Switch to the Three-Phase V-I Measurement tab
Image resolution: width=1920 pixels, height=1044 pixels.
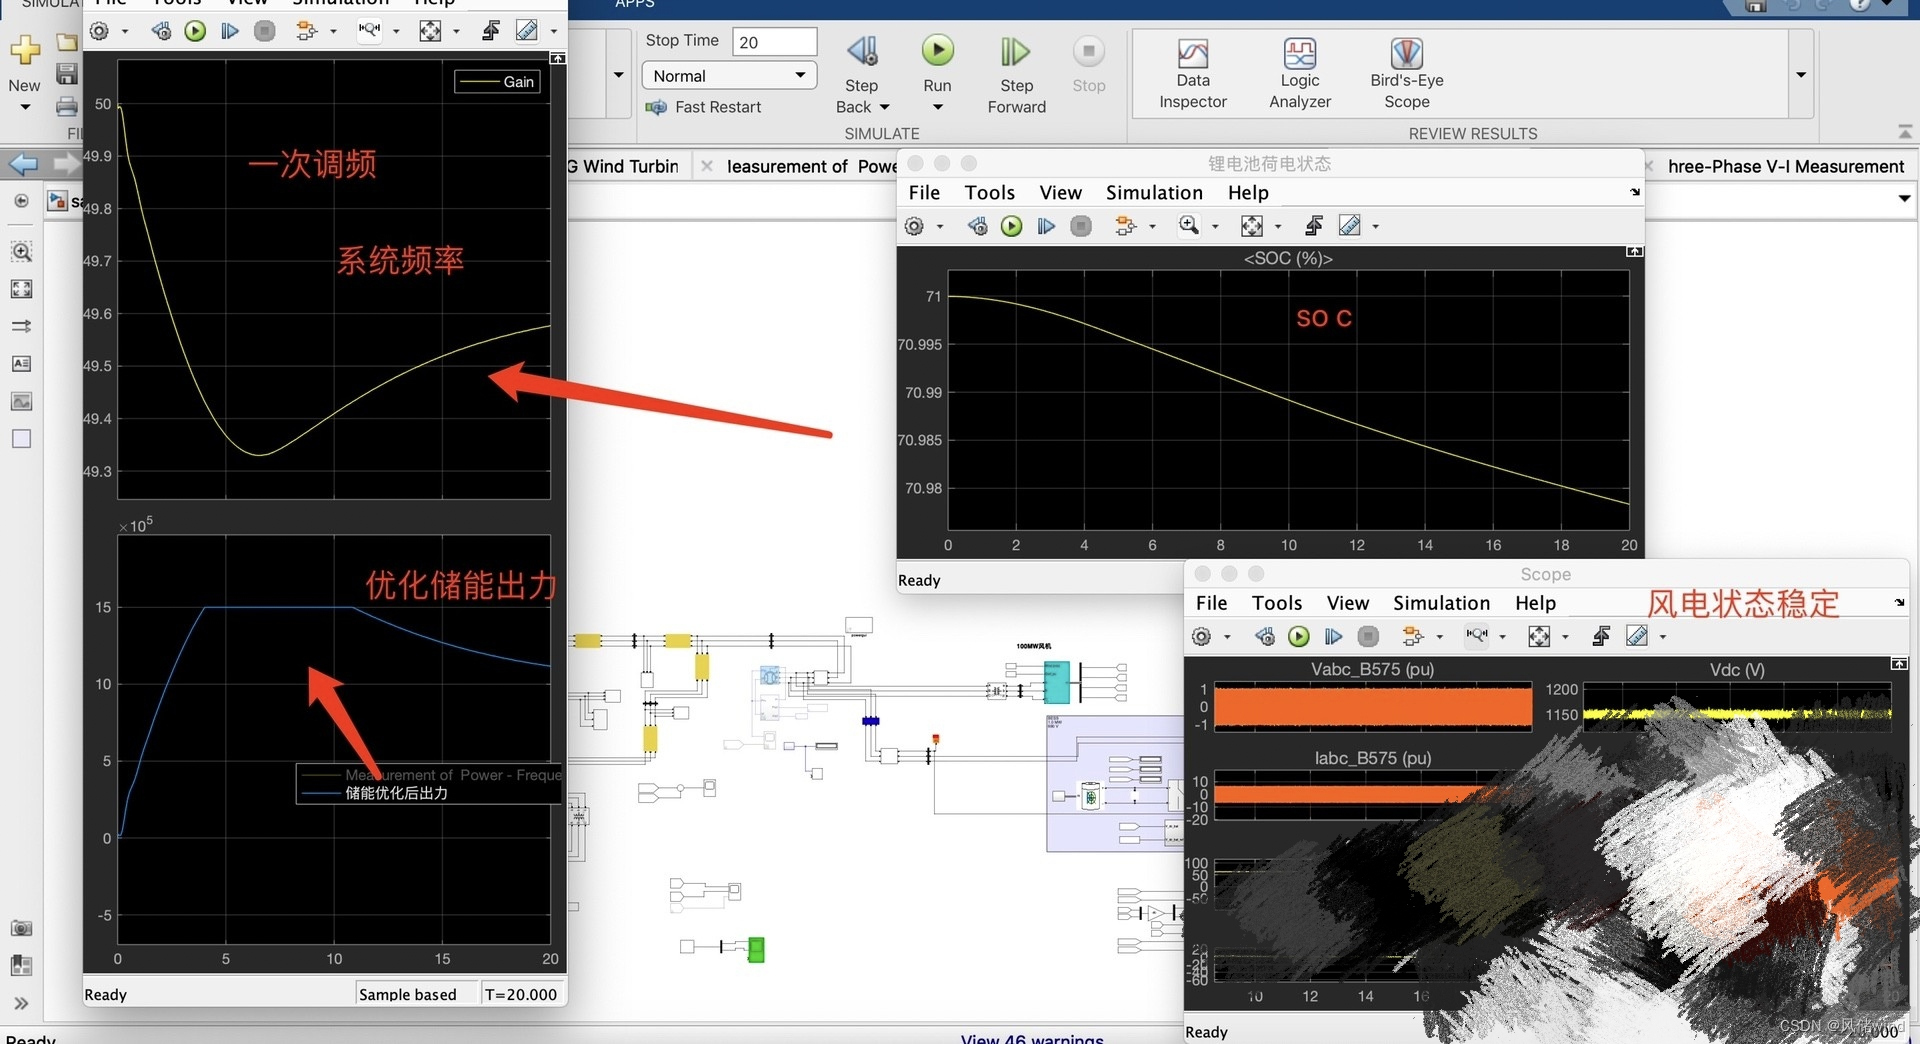(x=1784, y=166)
